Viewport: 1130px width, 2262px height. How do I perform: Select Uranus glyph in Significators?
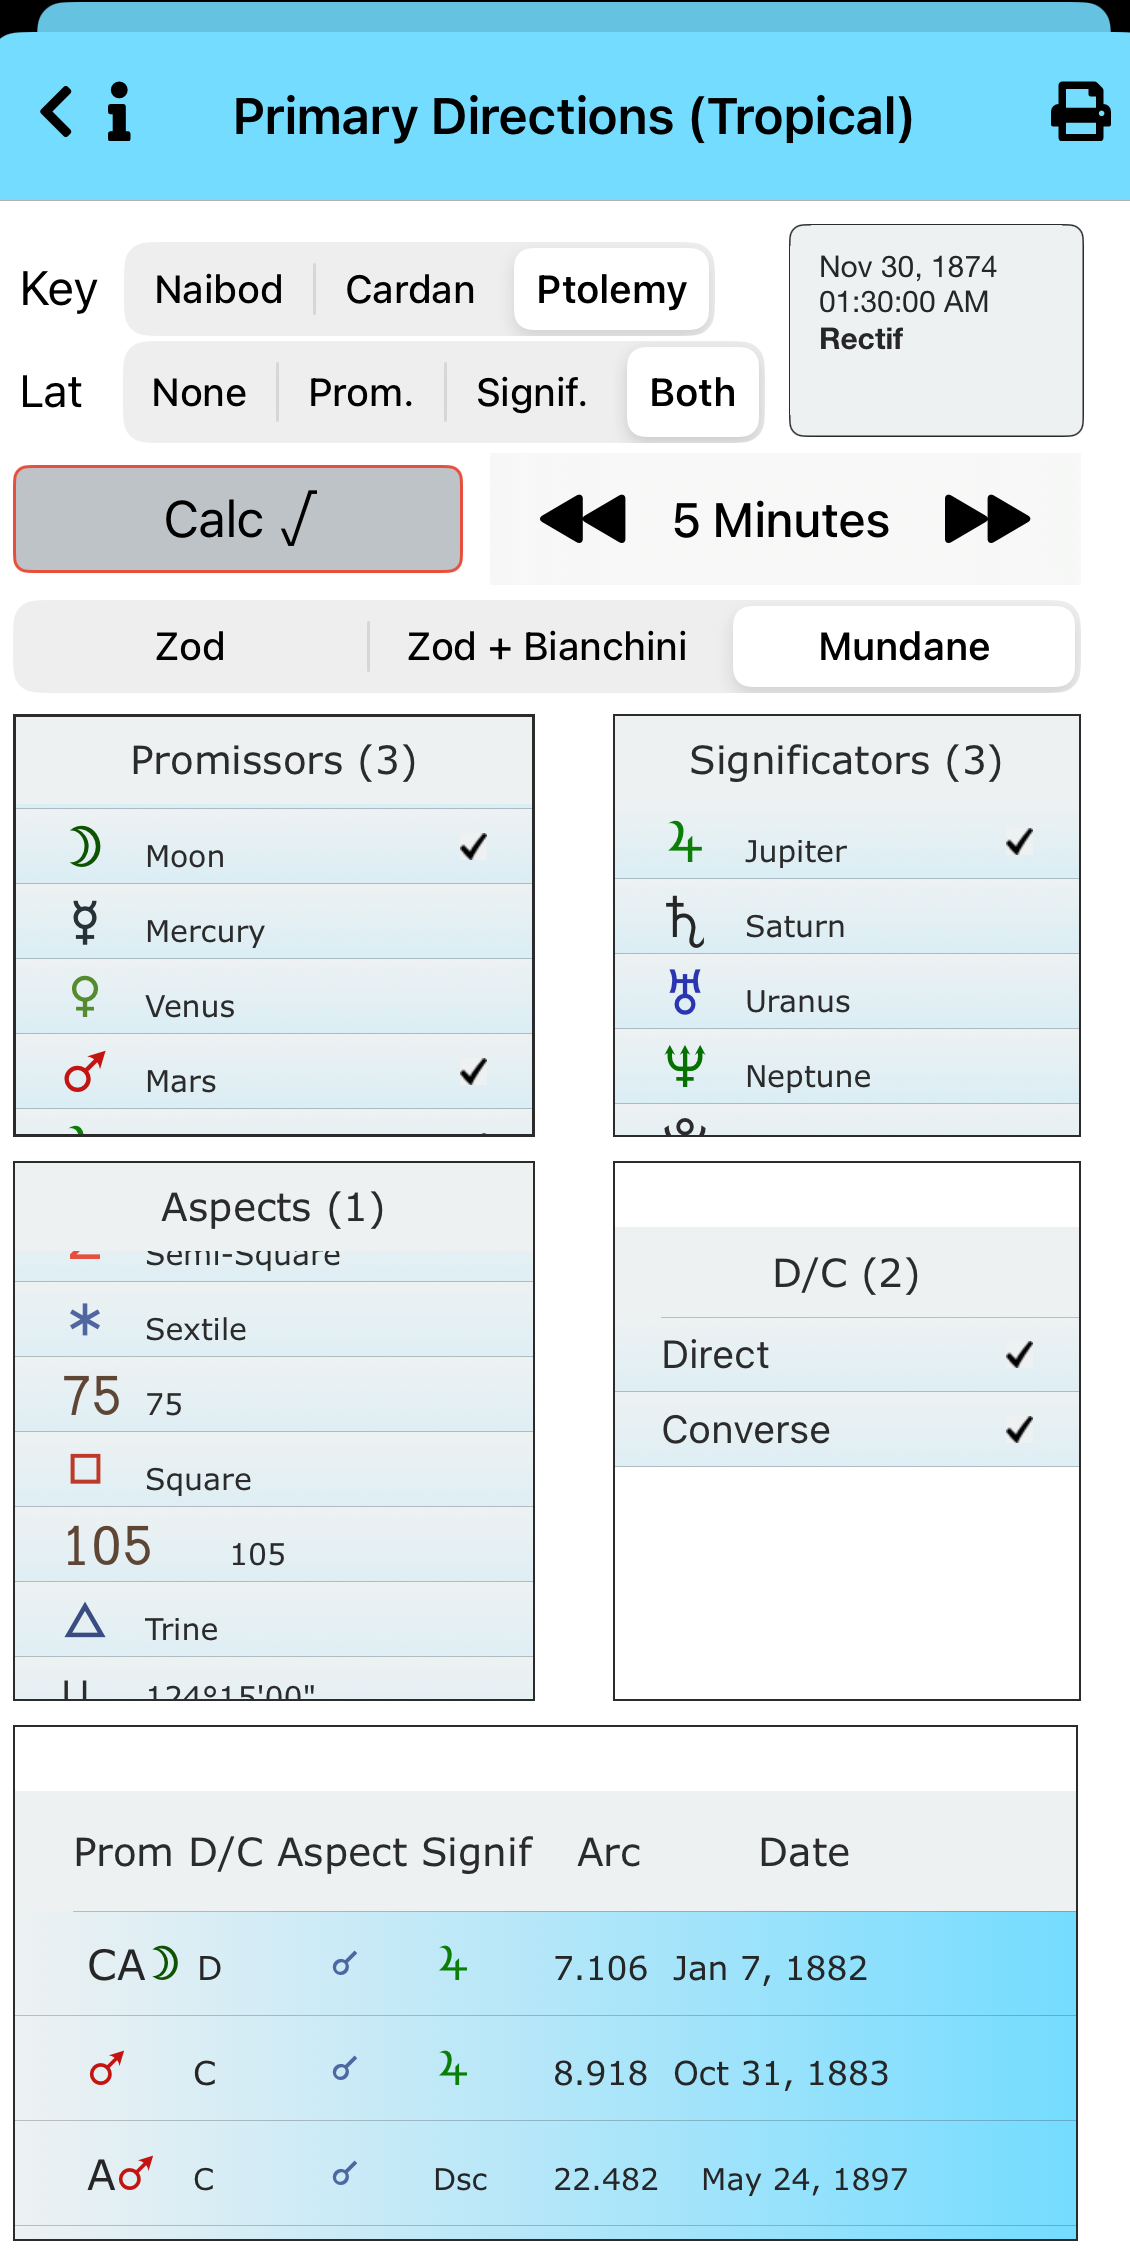pos(685,993)
